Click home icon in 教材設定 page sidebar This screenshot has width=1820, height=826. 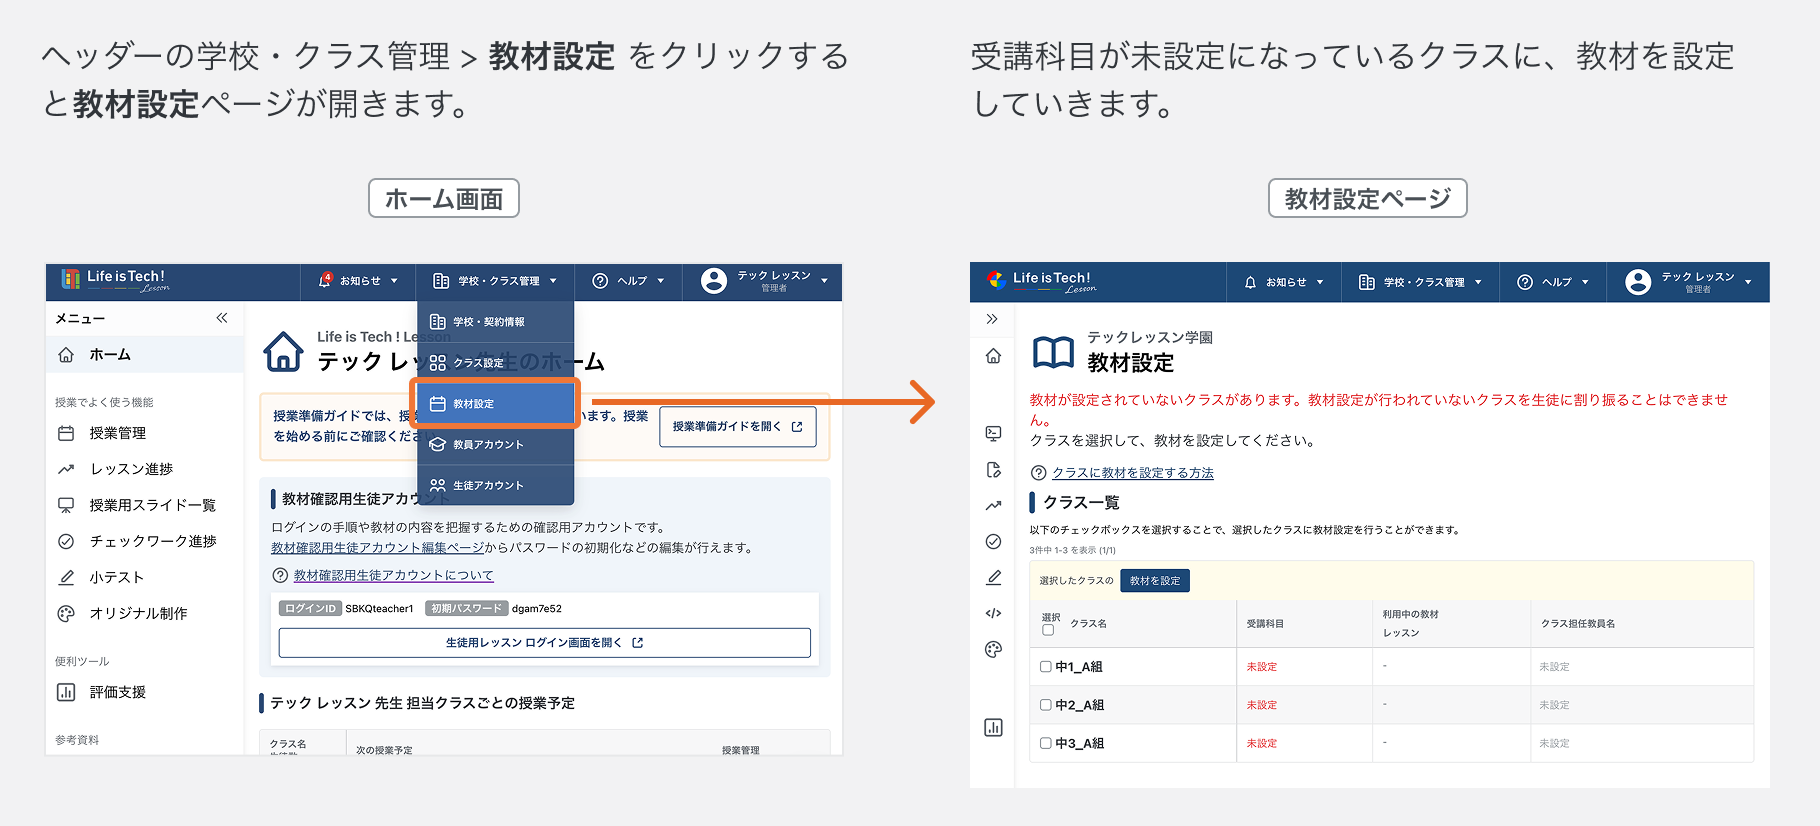pyautogui.click(x=993, y=356)
